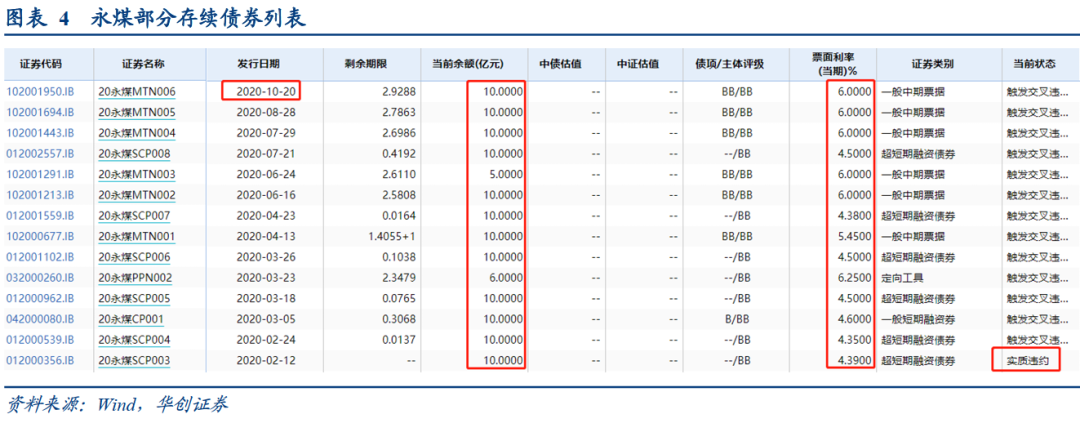Viewport: 1080px width, 432px height.
Task: Click coupon rate 4.6000
Action: click(855, 319)
